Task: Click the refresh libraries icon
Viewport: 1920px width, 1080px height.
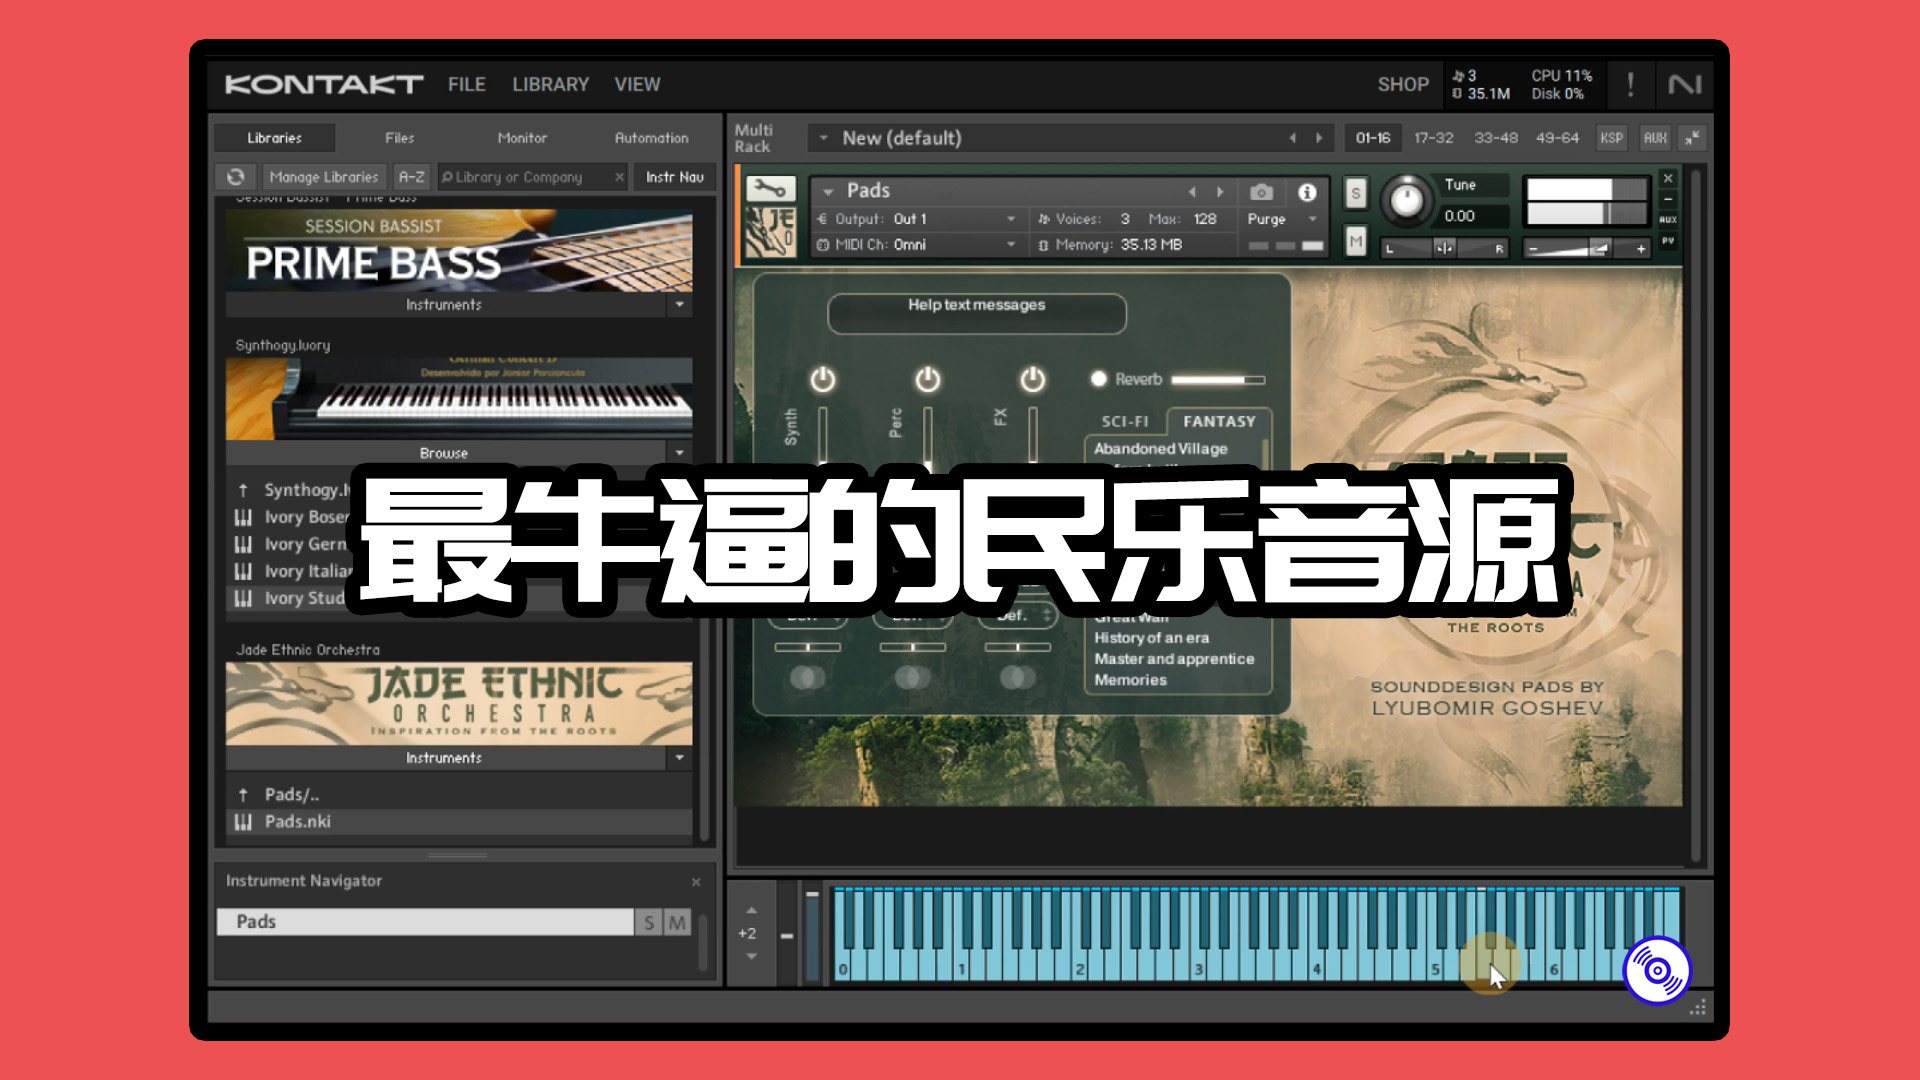Action: tap(235, 177)
